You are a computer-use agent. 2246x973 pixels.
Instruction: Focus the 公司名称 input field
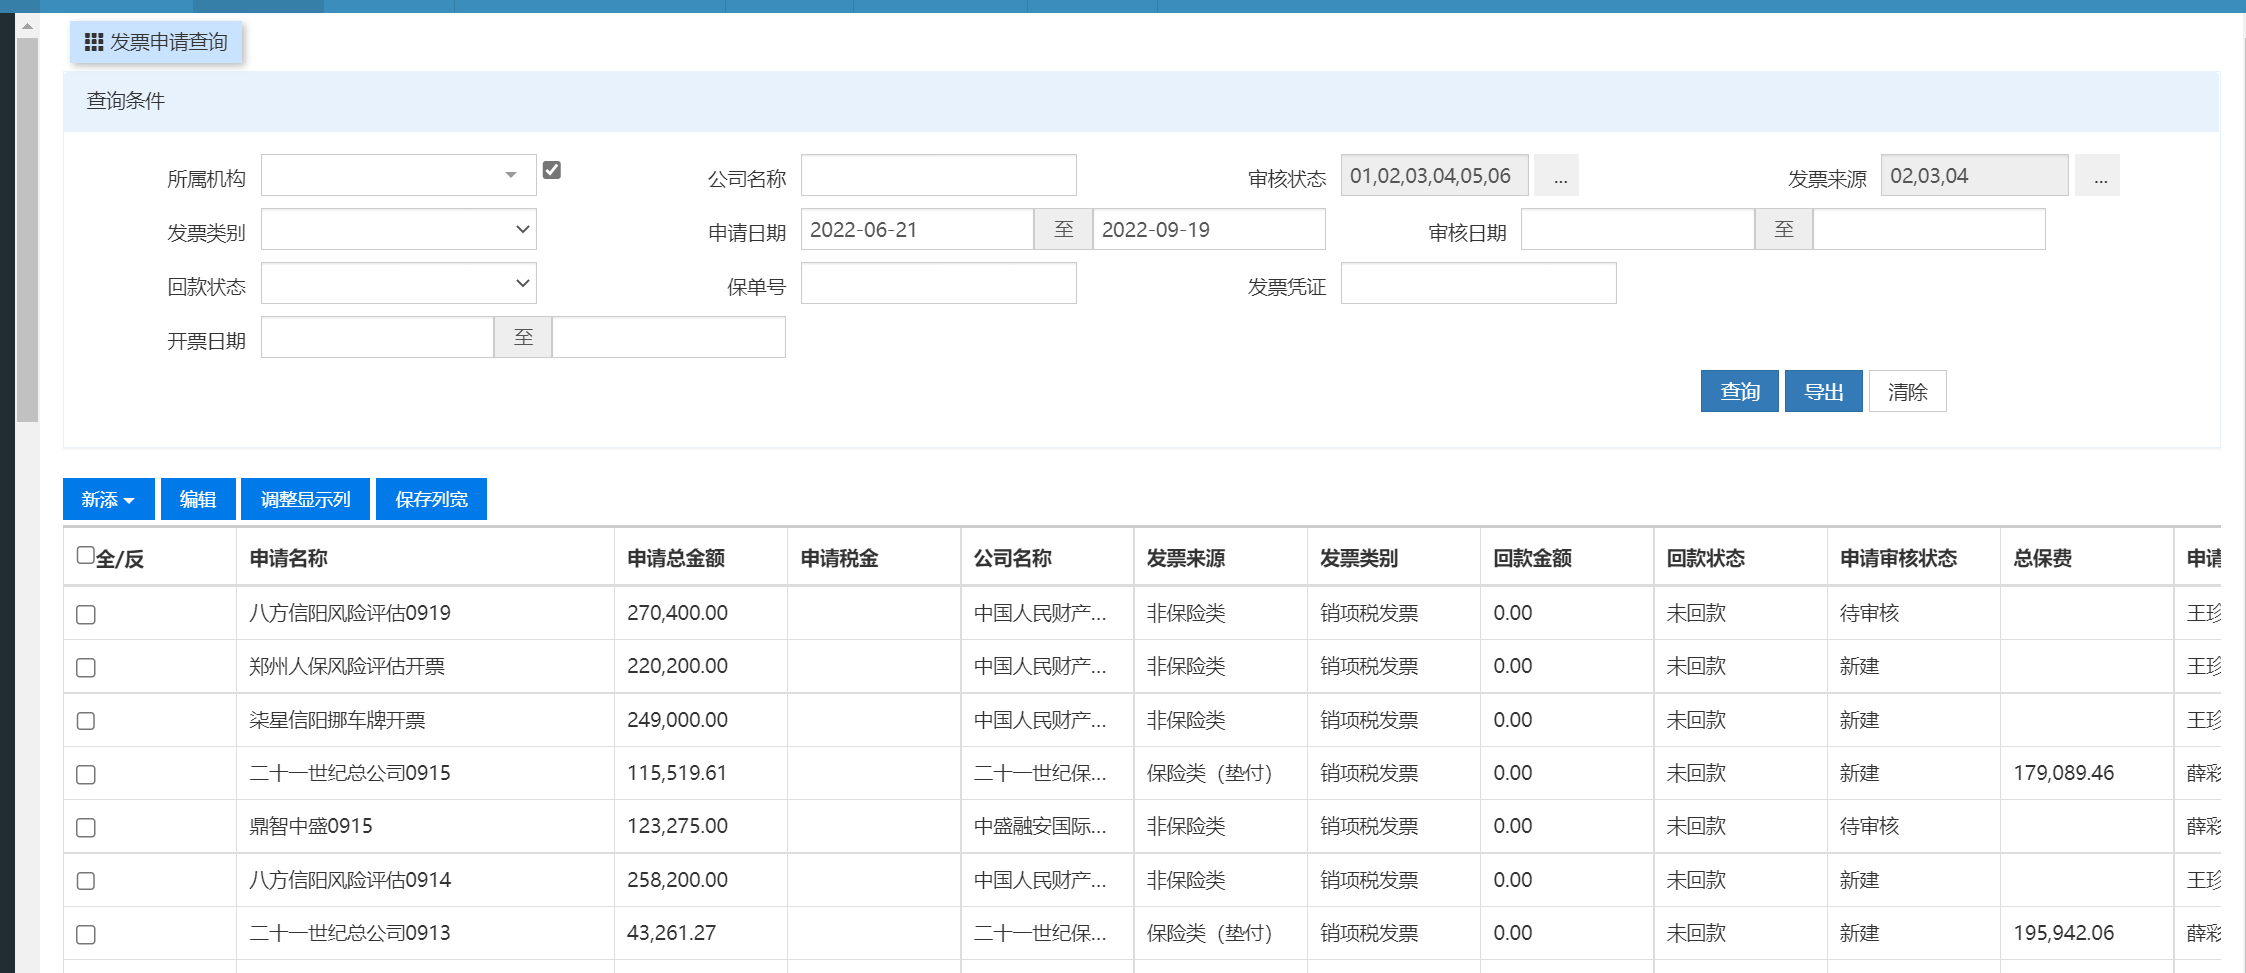[x=938, y=176]
